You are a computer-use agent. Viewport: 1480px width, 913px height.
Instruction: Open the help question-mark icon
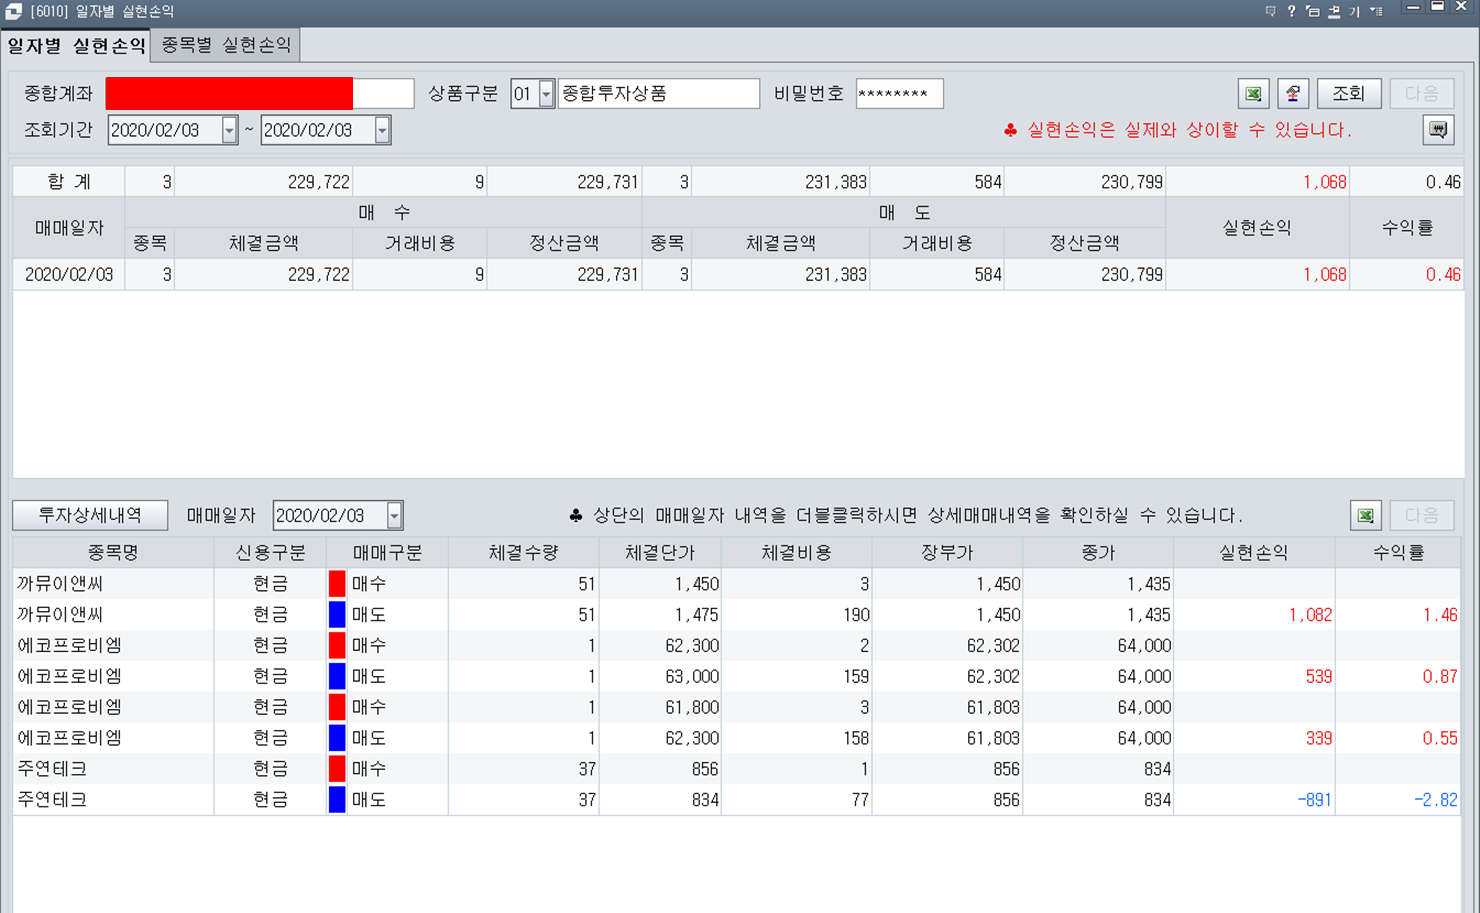1291,11
